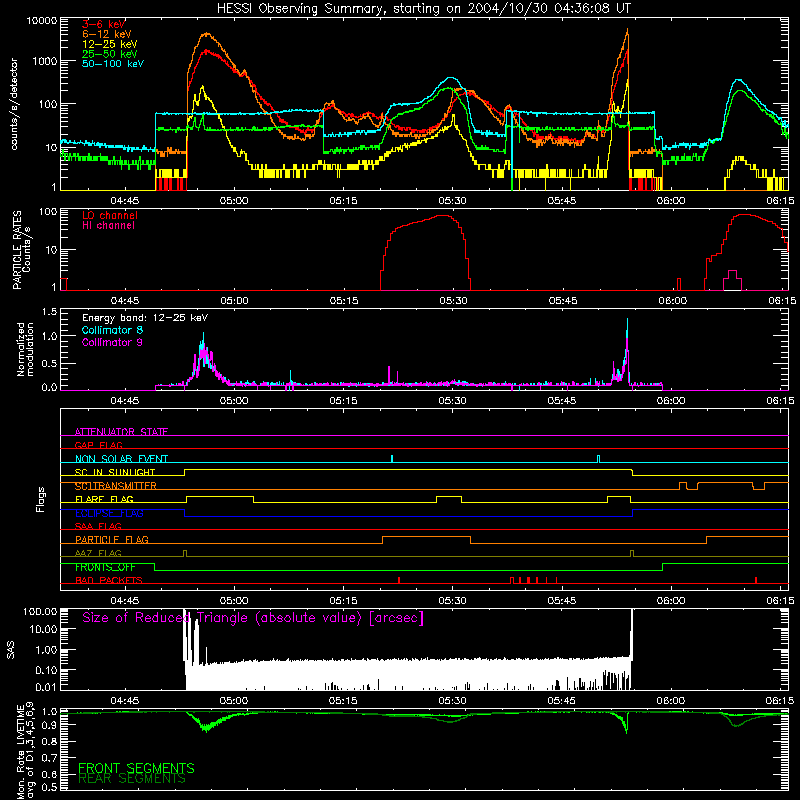Screen dimensions: 800x800
Task: Click the 100.00 tick on SAS axis
Action: [40, 611]
